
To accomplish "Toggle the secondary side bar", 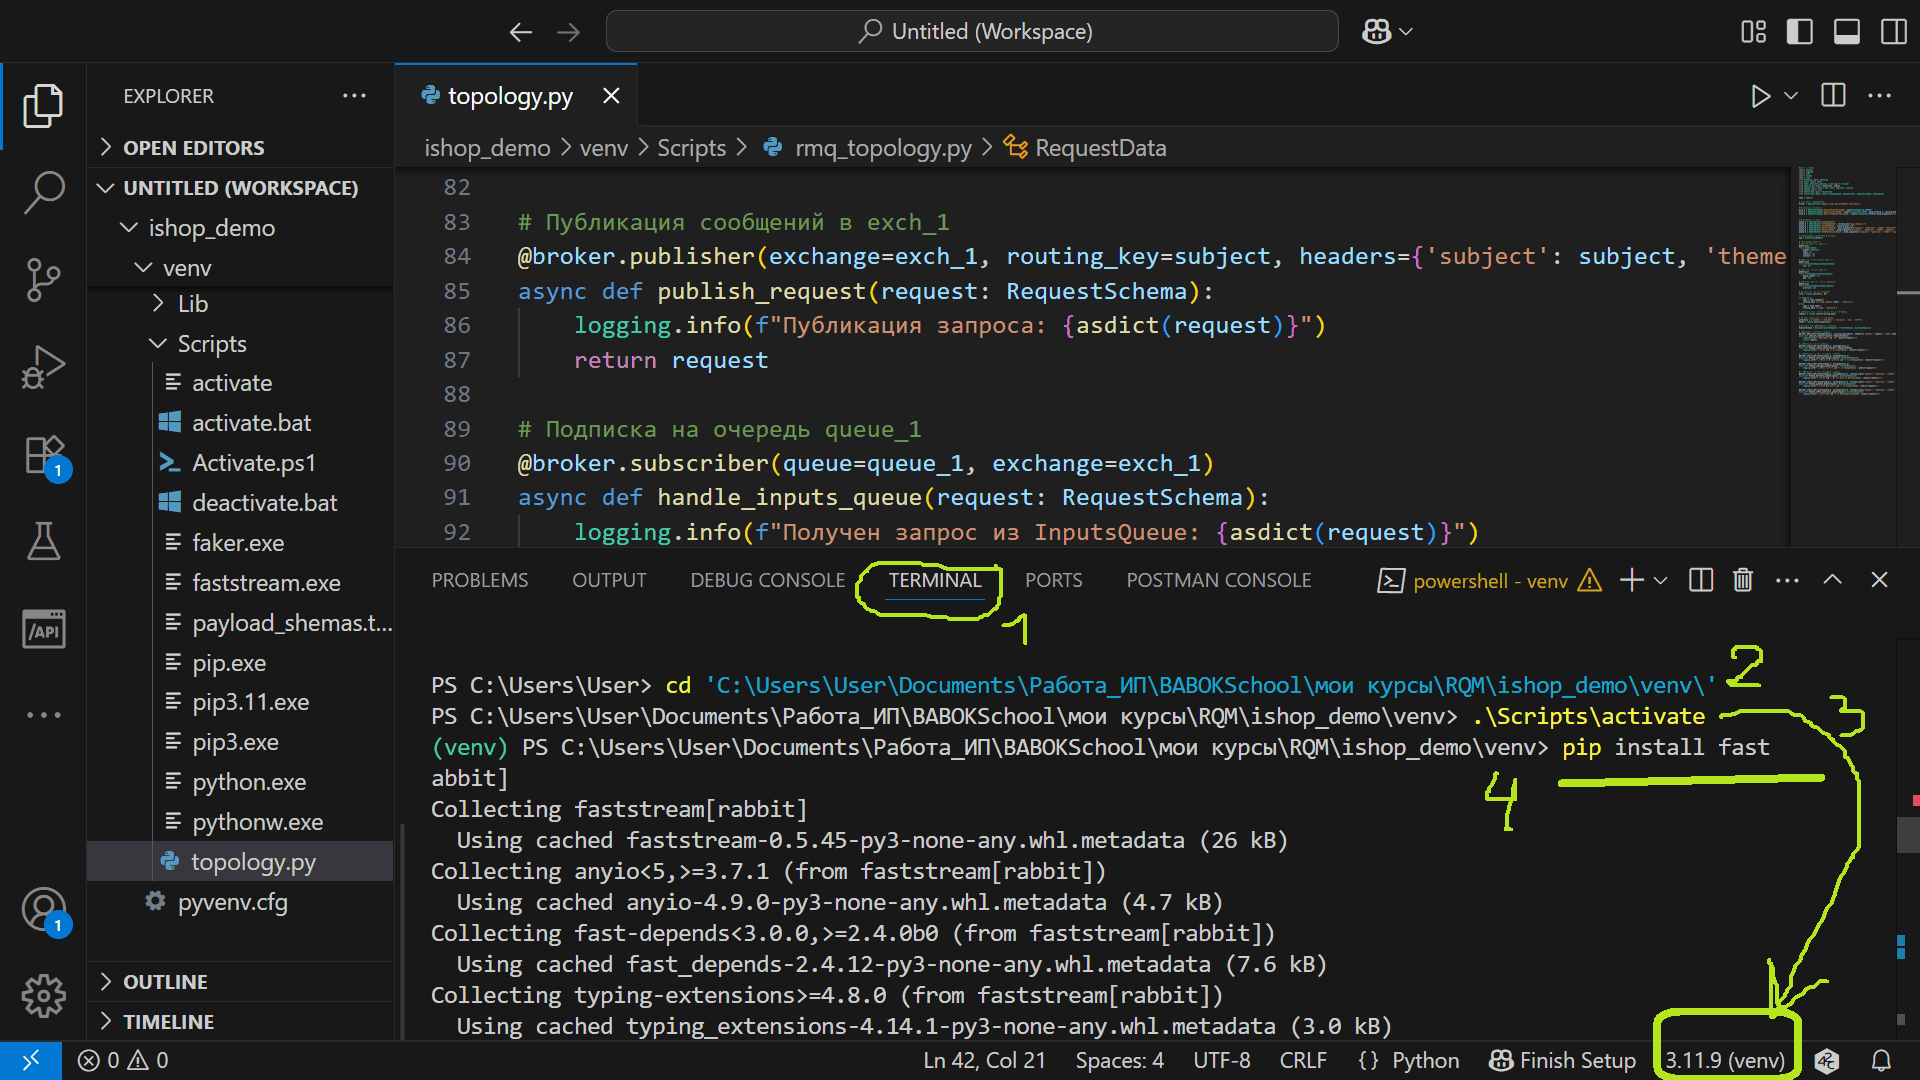I will (1893, 32).
